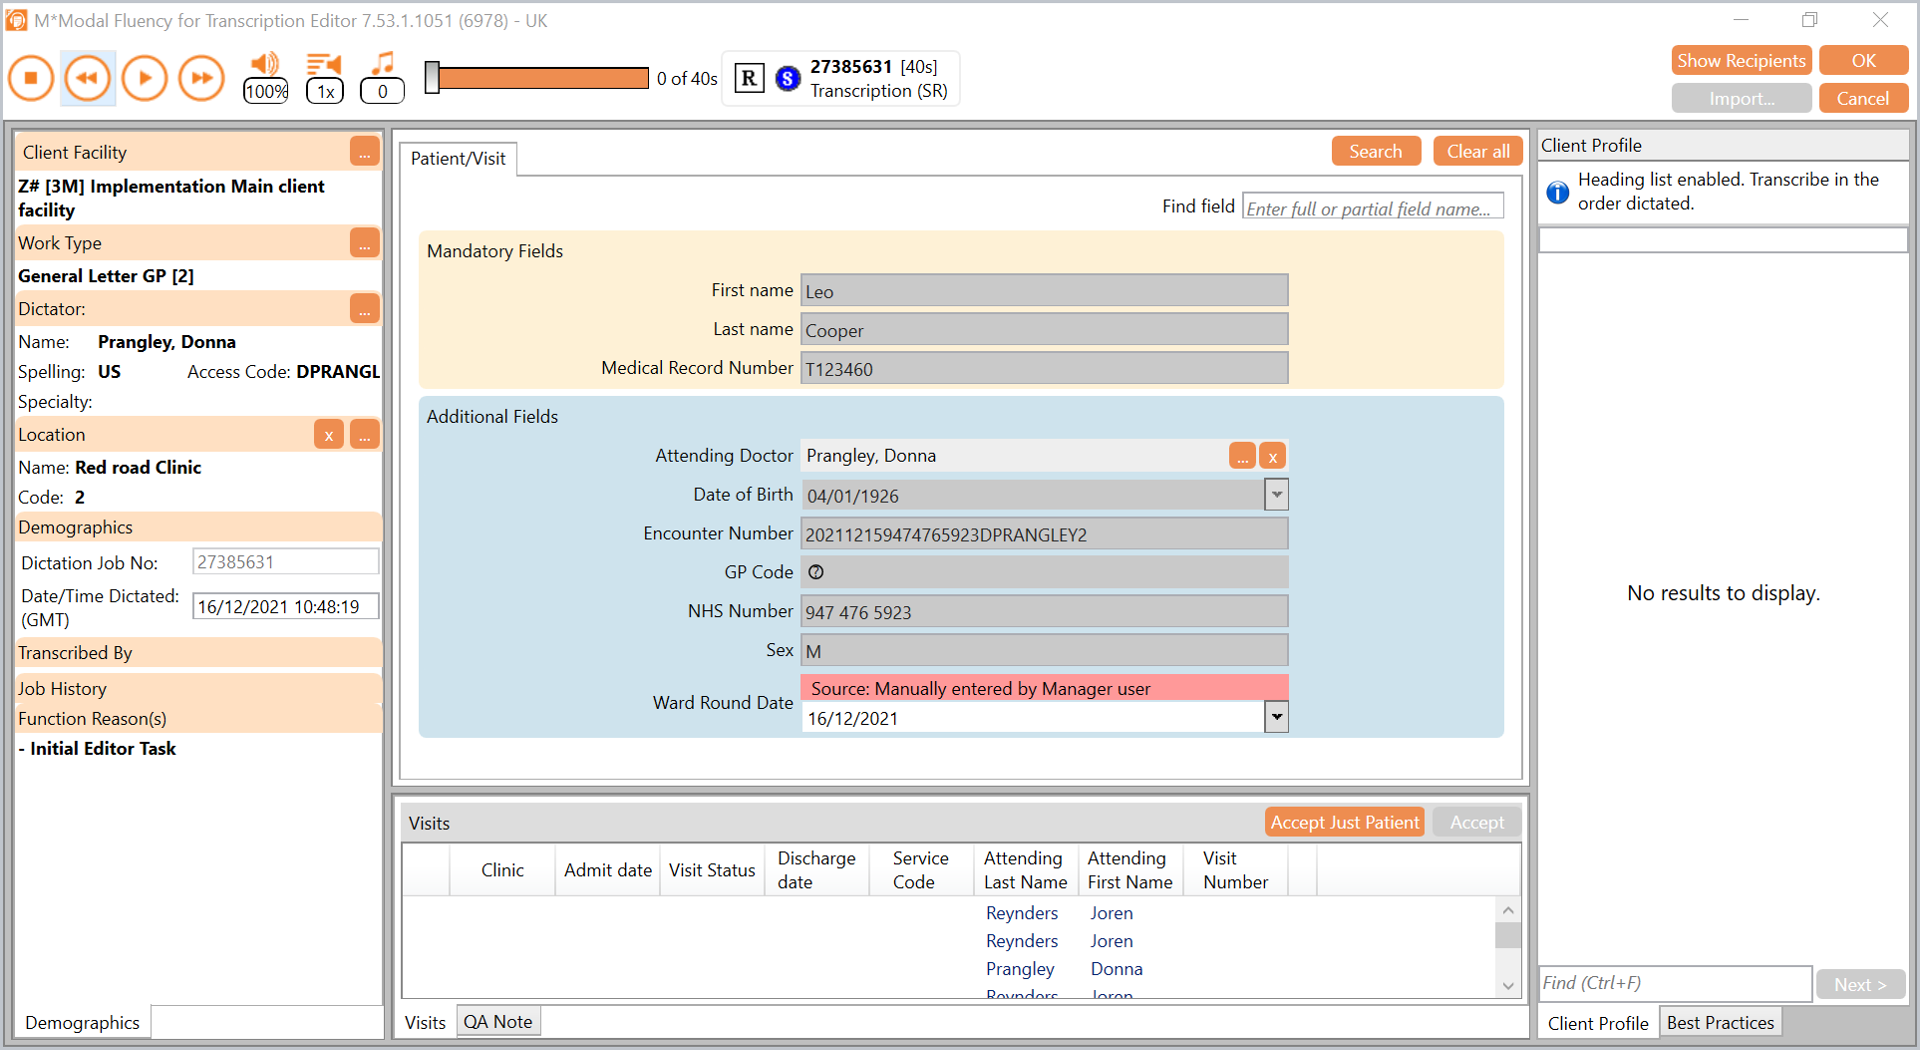Sort visits by Visit Status column
This screenshot has height=1050, width=1920.
[712, 870]
